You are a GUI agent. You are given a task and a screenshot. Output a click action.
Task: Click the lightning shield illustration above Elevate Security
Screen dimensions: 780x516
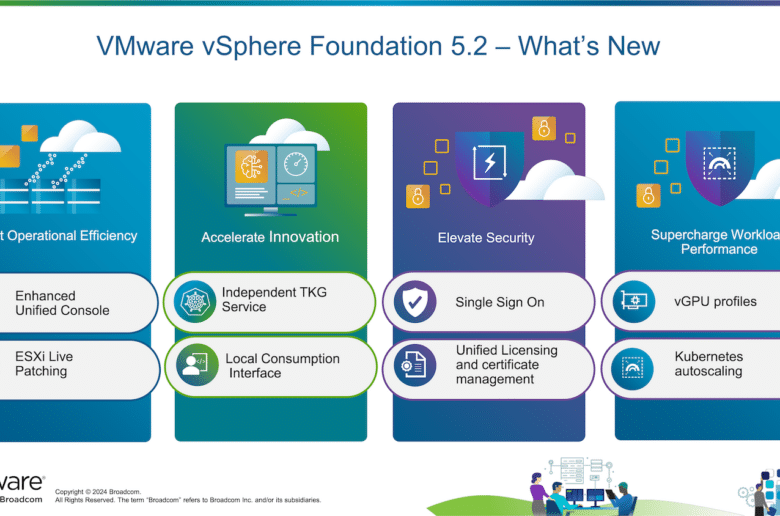489,168
